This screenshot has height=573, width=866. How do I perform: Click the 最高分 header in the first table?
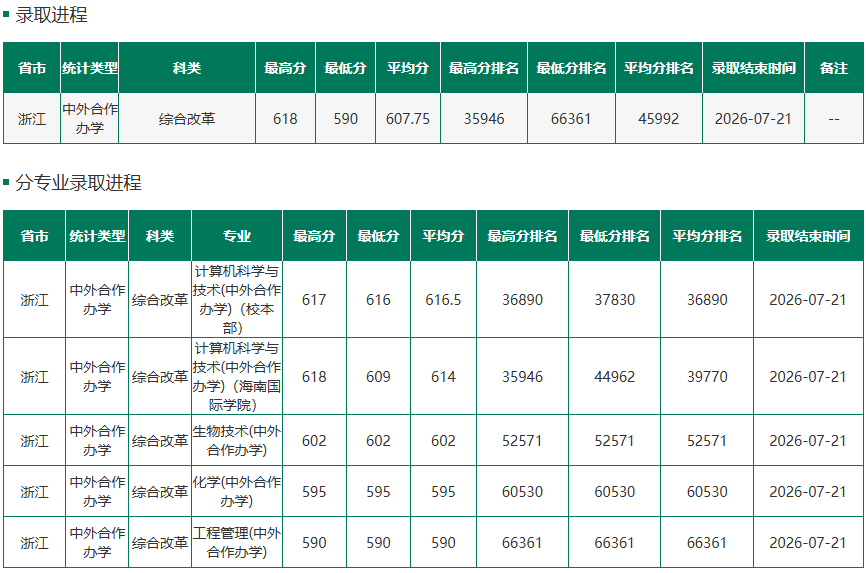pyautogui.click(x=285, y=68)
